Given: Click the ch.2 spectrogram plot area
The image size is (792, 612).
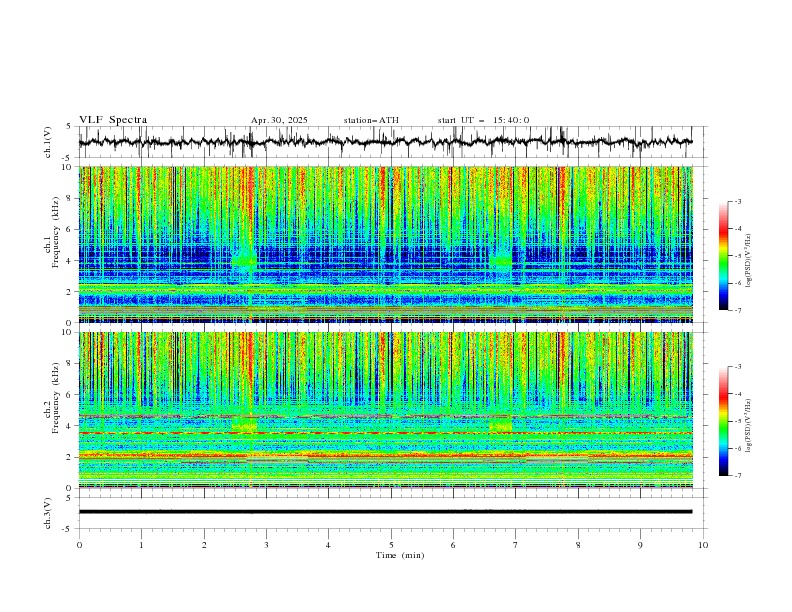Looking at the screenshot, I should click(386, 410).
